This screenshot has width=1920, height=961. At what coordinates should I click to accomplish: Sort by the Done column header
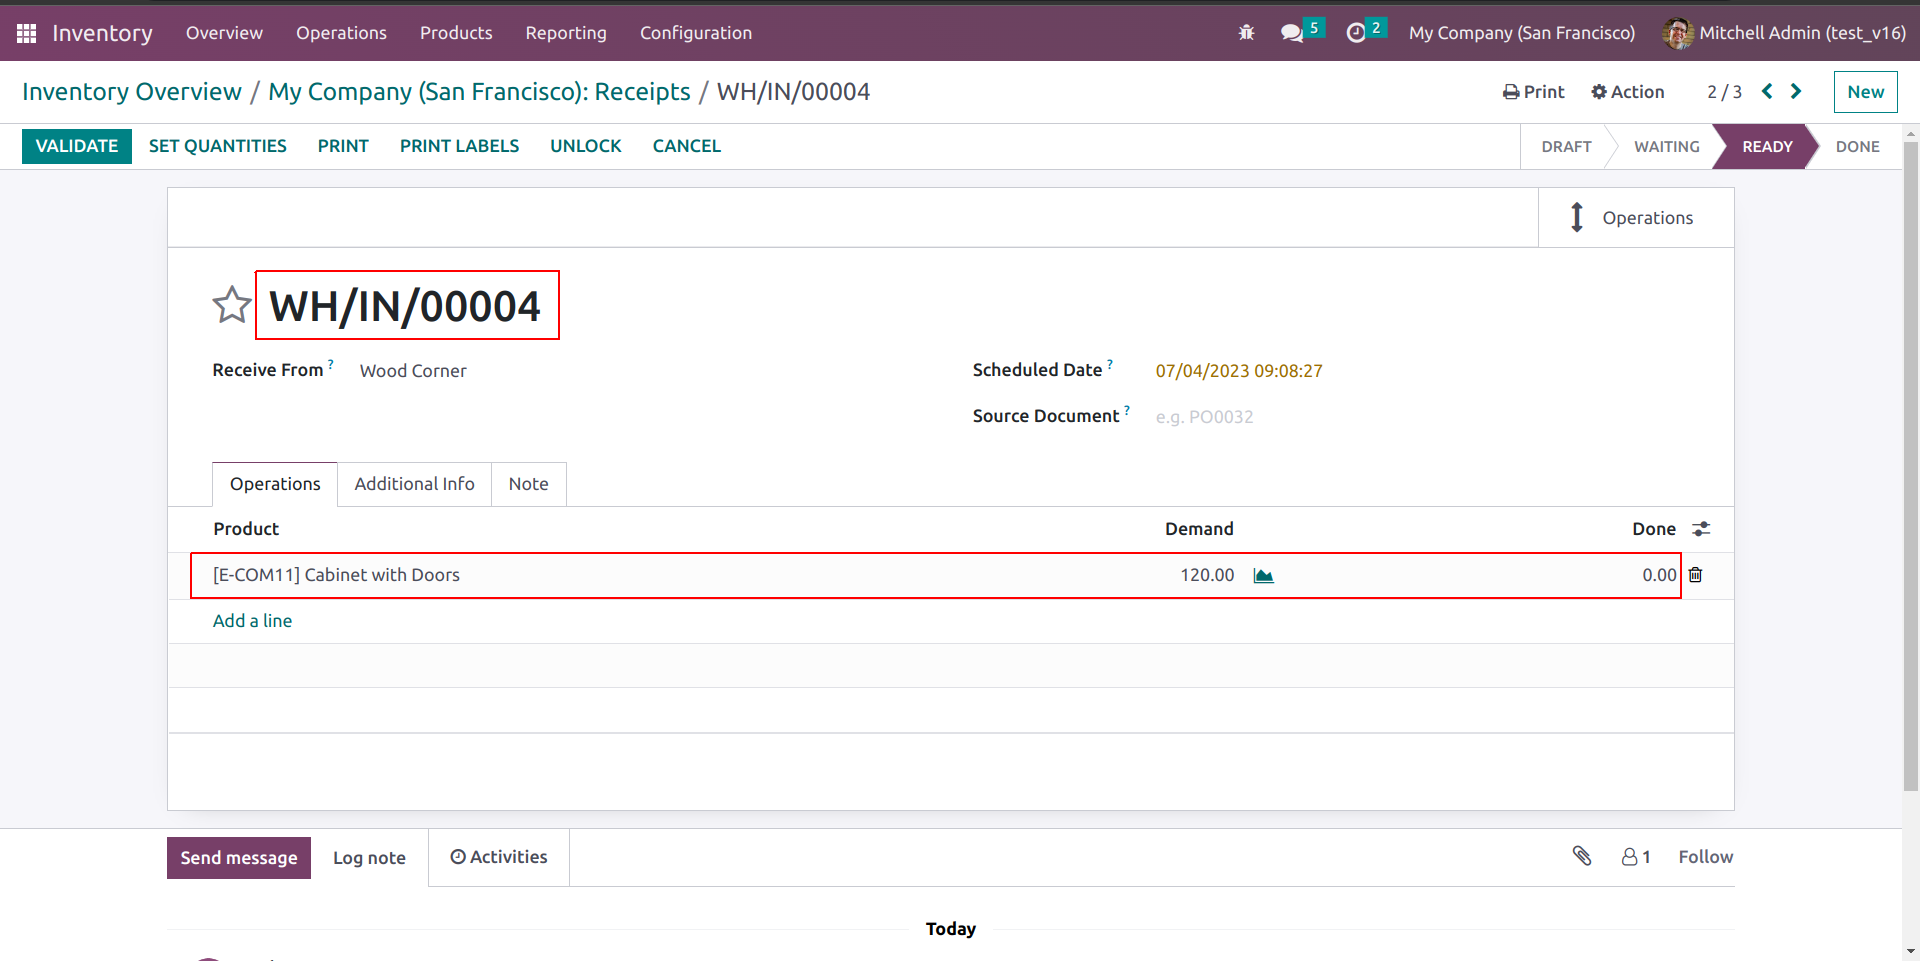tap(1654, 529)
